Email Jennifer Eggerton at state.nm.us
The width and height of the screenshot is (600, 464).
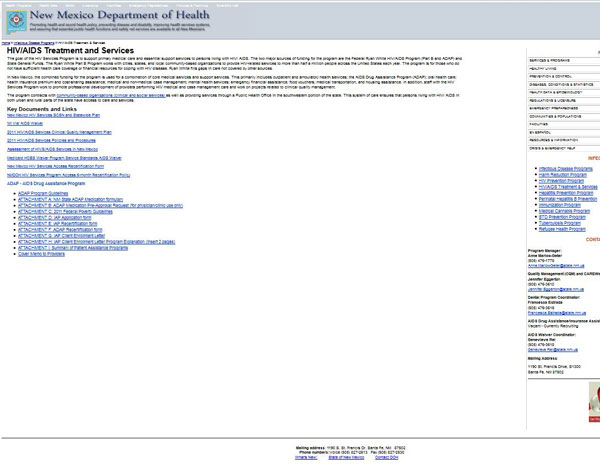(x=556, y=290)
